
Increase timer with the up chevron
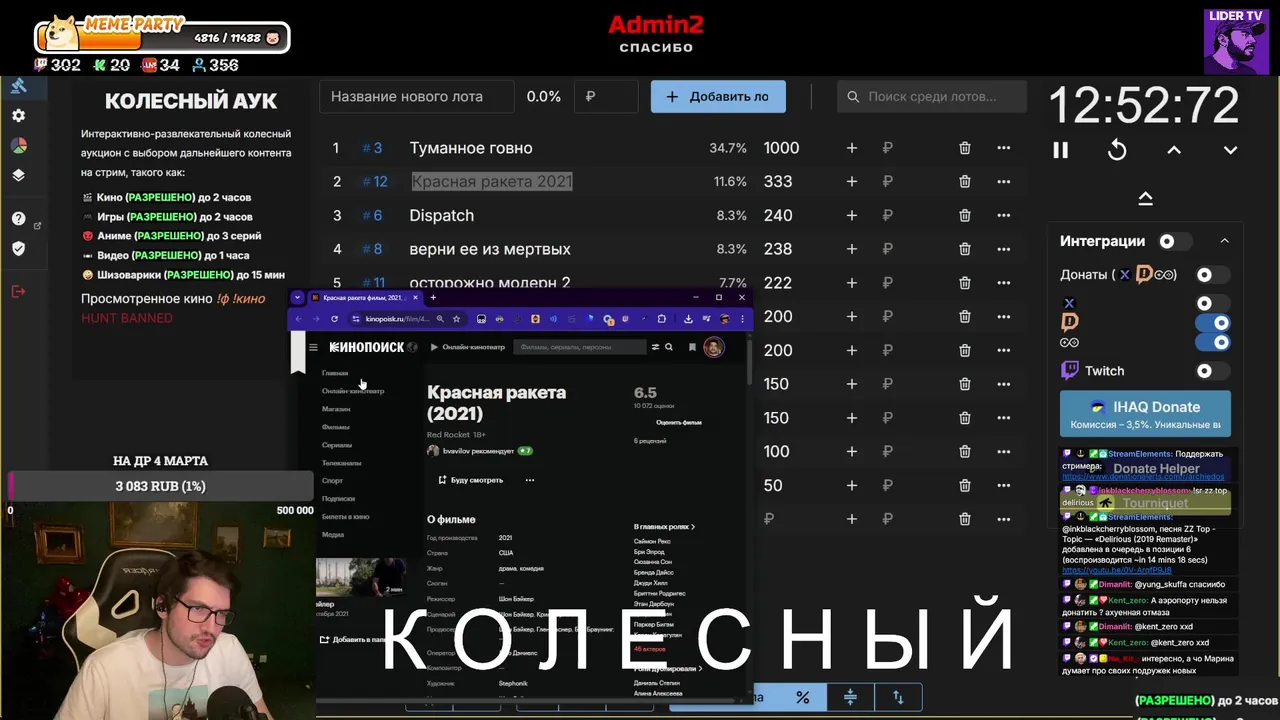(1174, 150)
